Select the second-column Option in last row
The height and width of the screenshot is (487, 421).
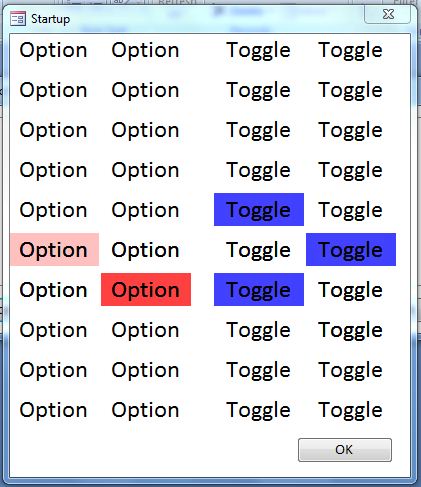coord(146,410)
